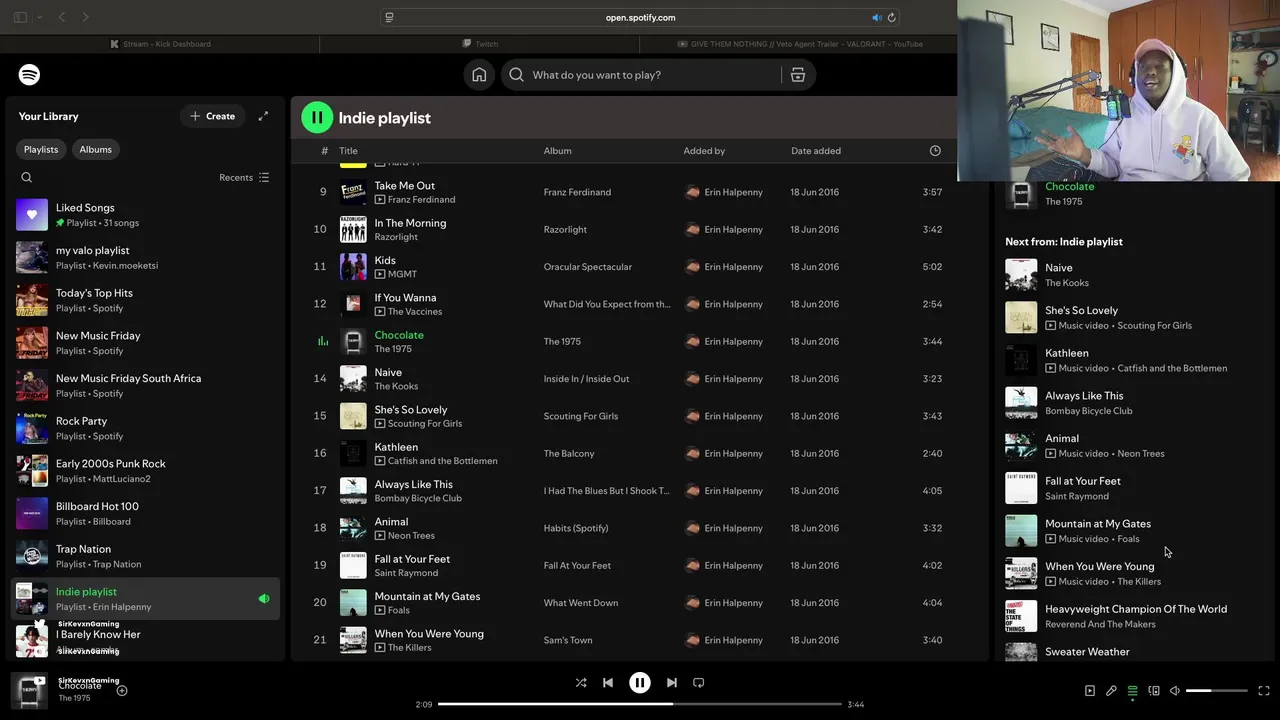Viewport: 1280px width, 720px height.
Task: Click Erin Halpenny on the Kathleen row
Action: (733, 454)
